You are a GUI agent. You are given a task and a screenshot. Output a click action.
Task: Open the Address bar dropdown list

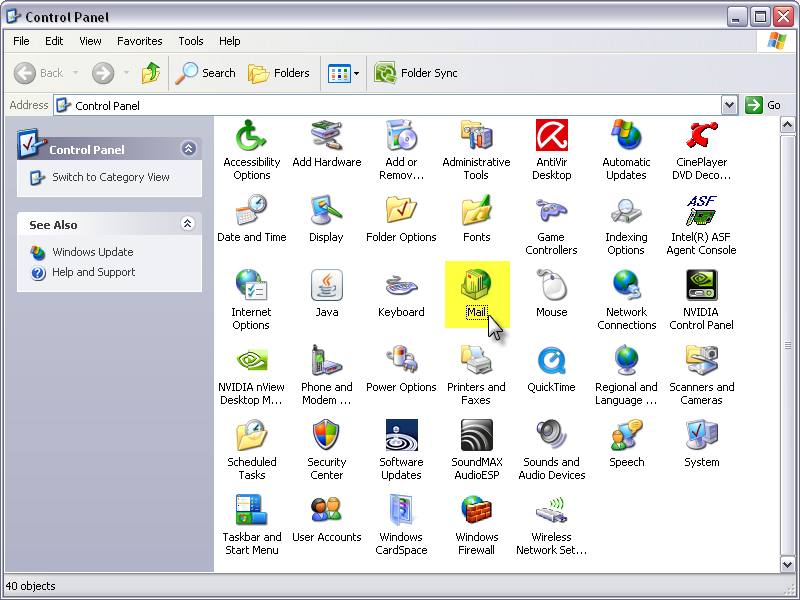click(729, 105)
